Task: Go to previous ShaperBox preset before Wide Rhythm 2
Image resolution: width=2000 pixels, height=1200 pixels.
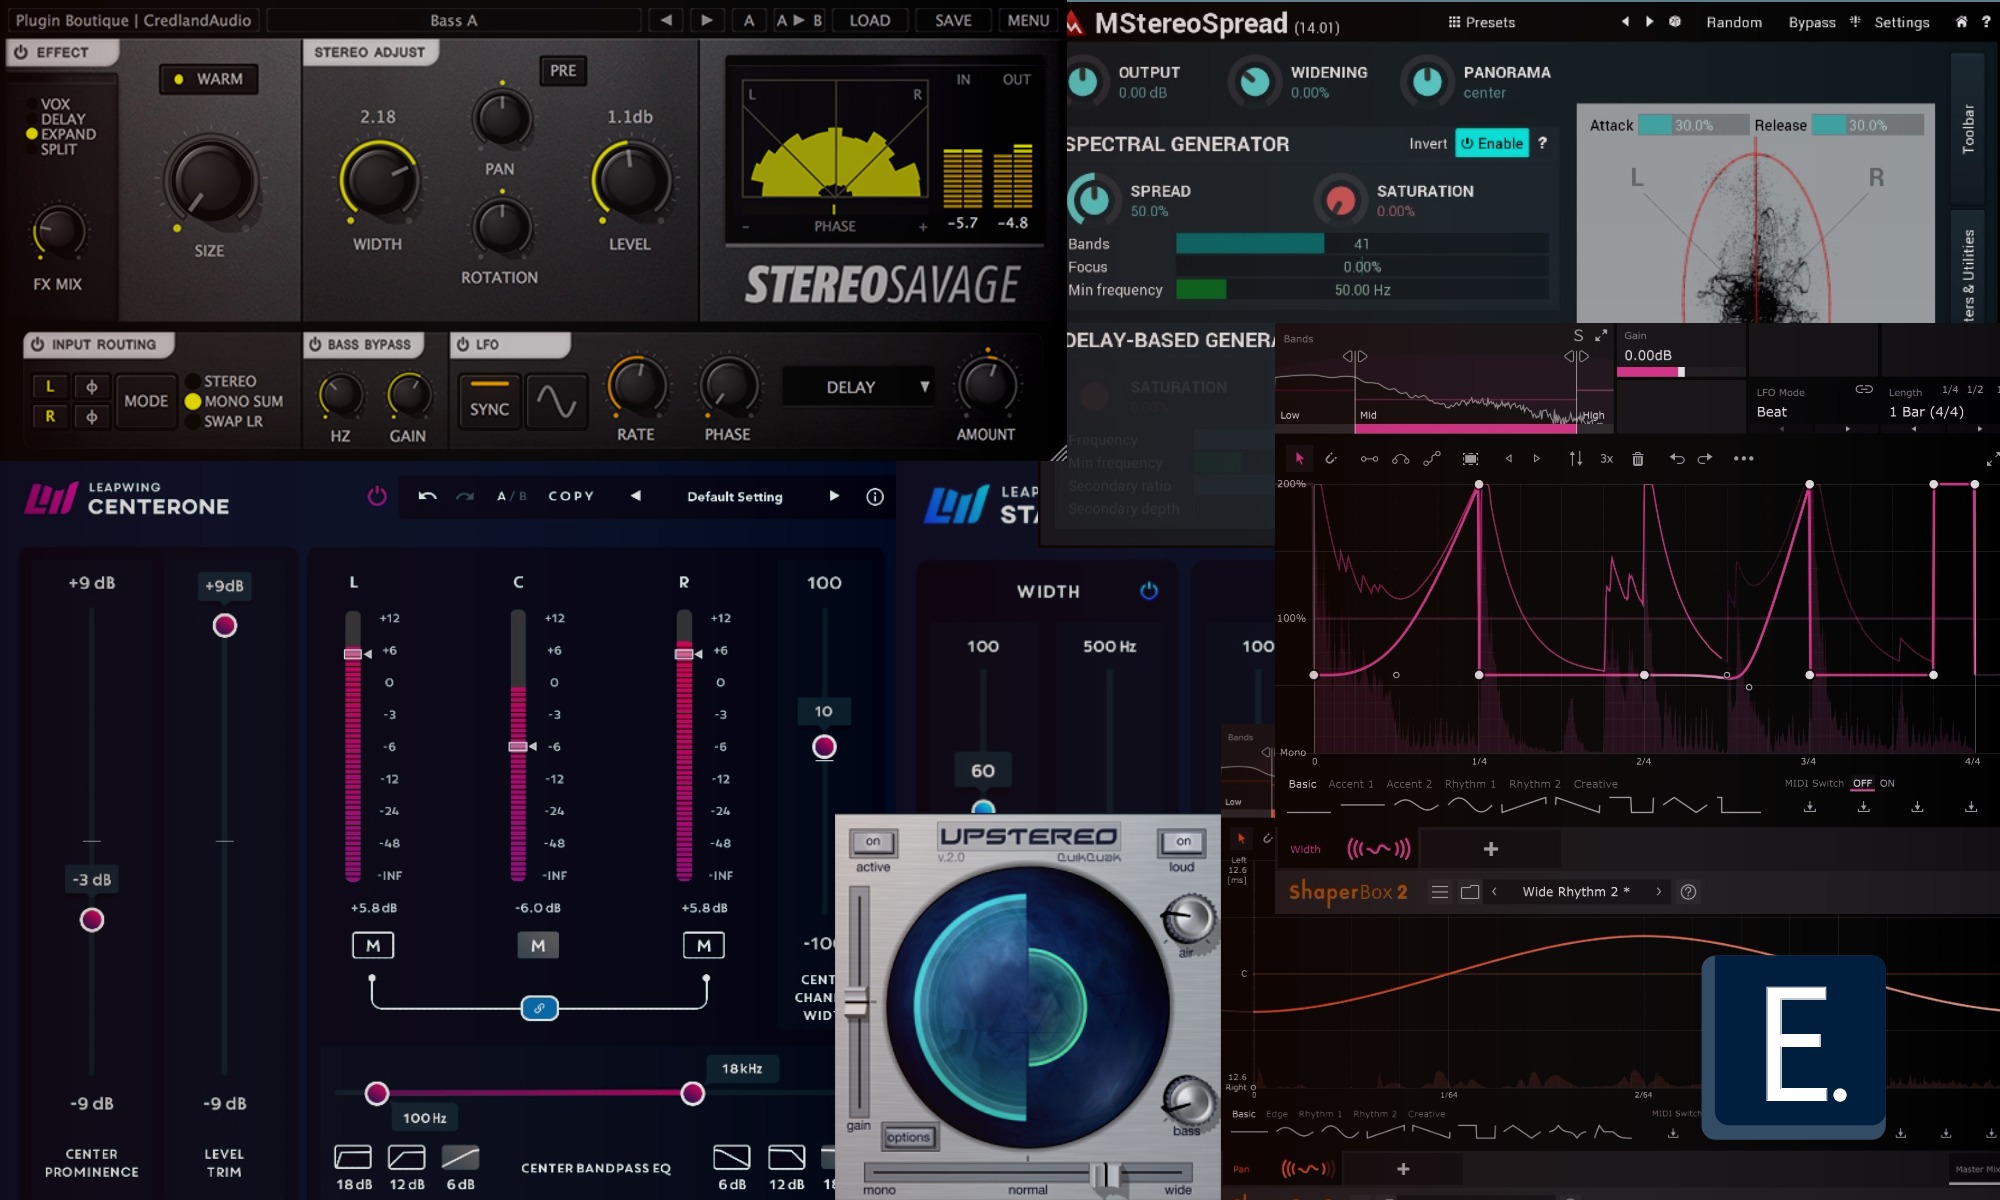Action: point(1494,892)
